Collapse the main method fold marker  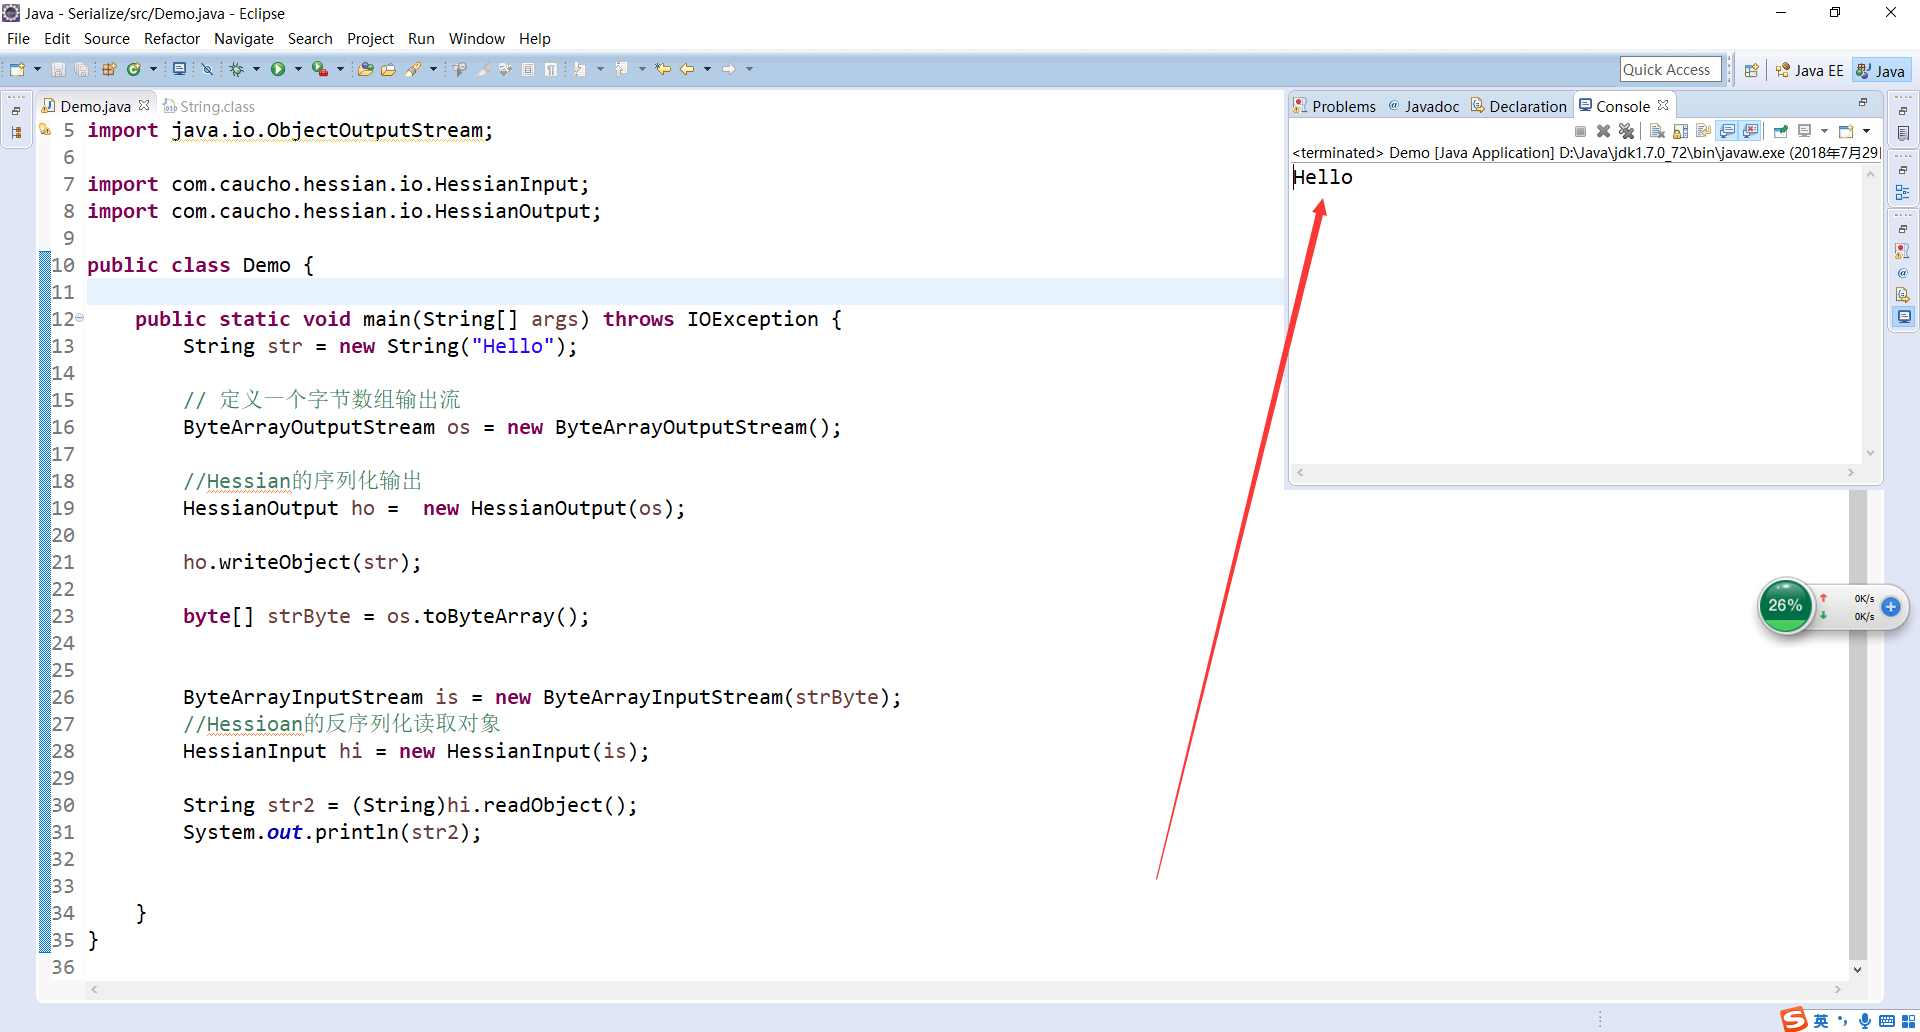(x=80, y=318)
